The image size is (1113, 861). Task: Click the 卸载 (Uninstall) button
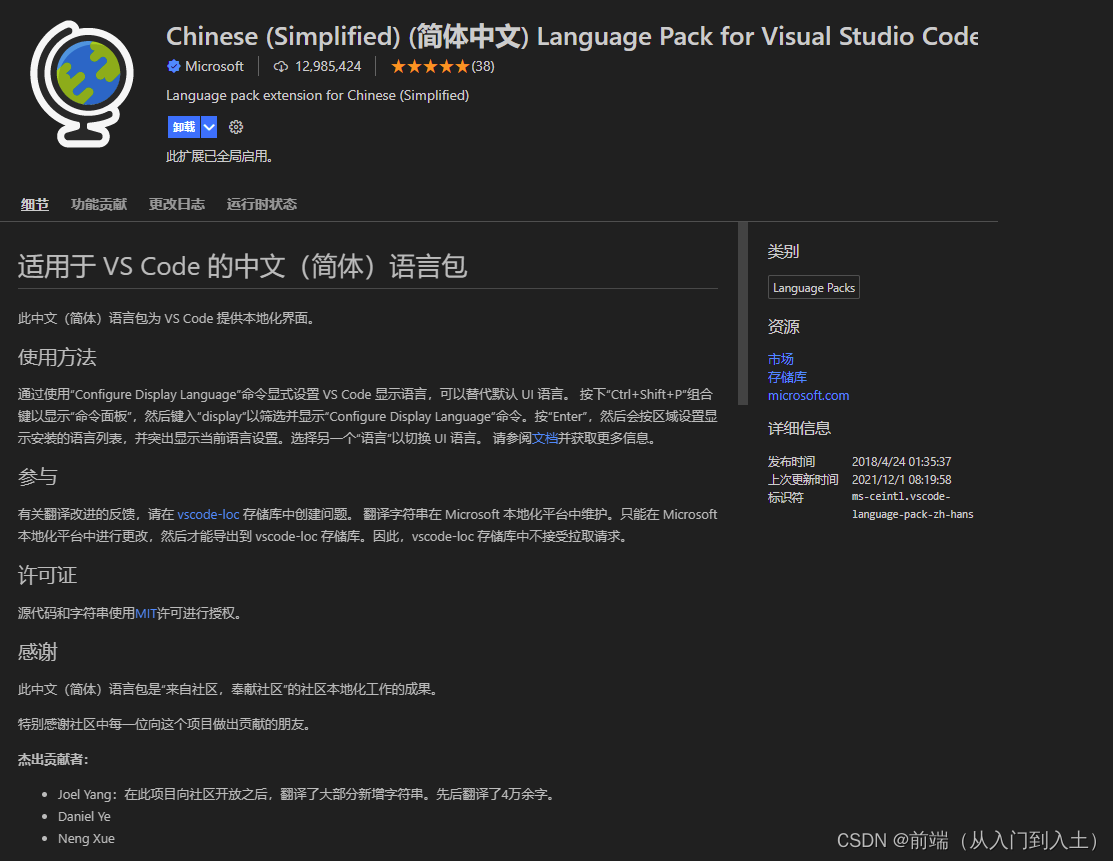(x=184, y=127)
